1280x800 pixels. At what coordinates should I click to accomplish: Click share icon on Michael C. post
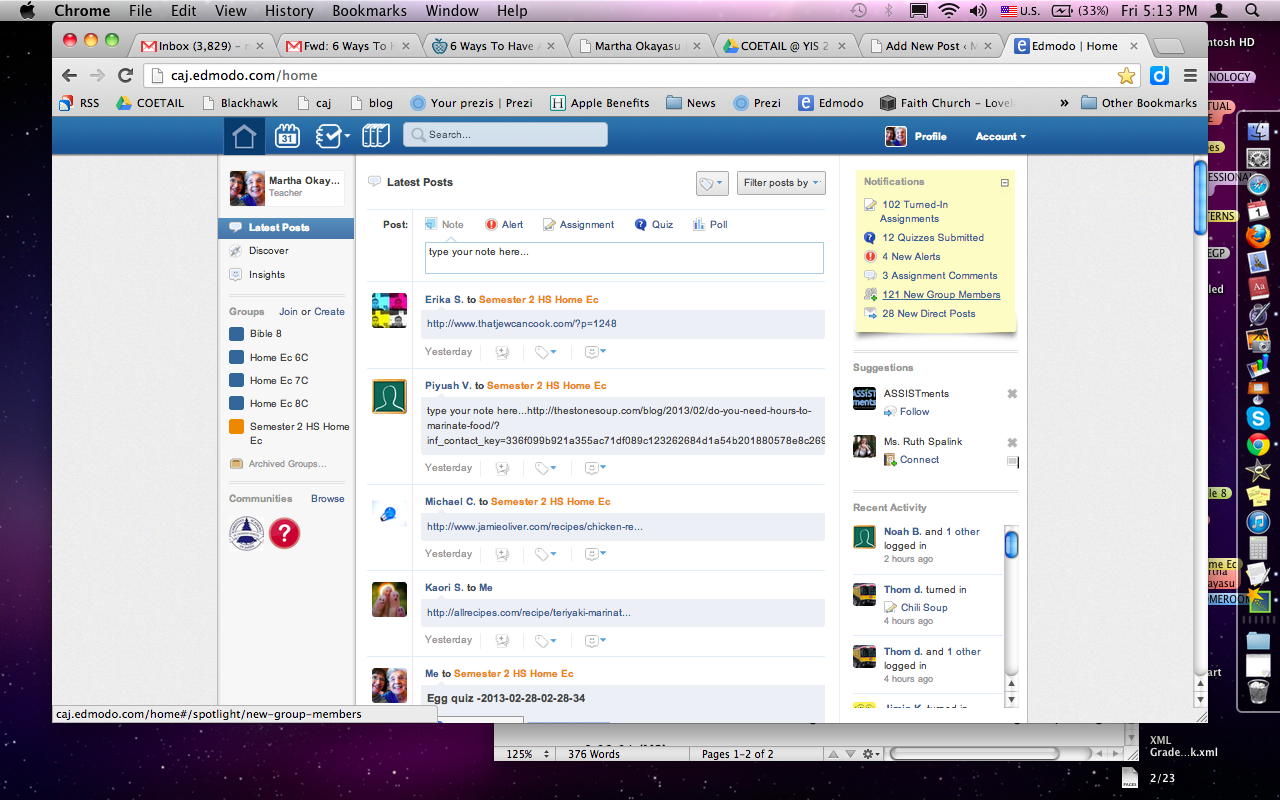(503, 554)
